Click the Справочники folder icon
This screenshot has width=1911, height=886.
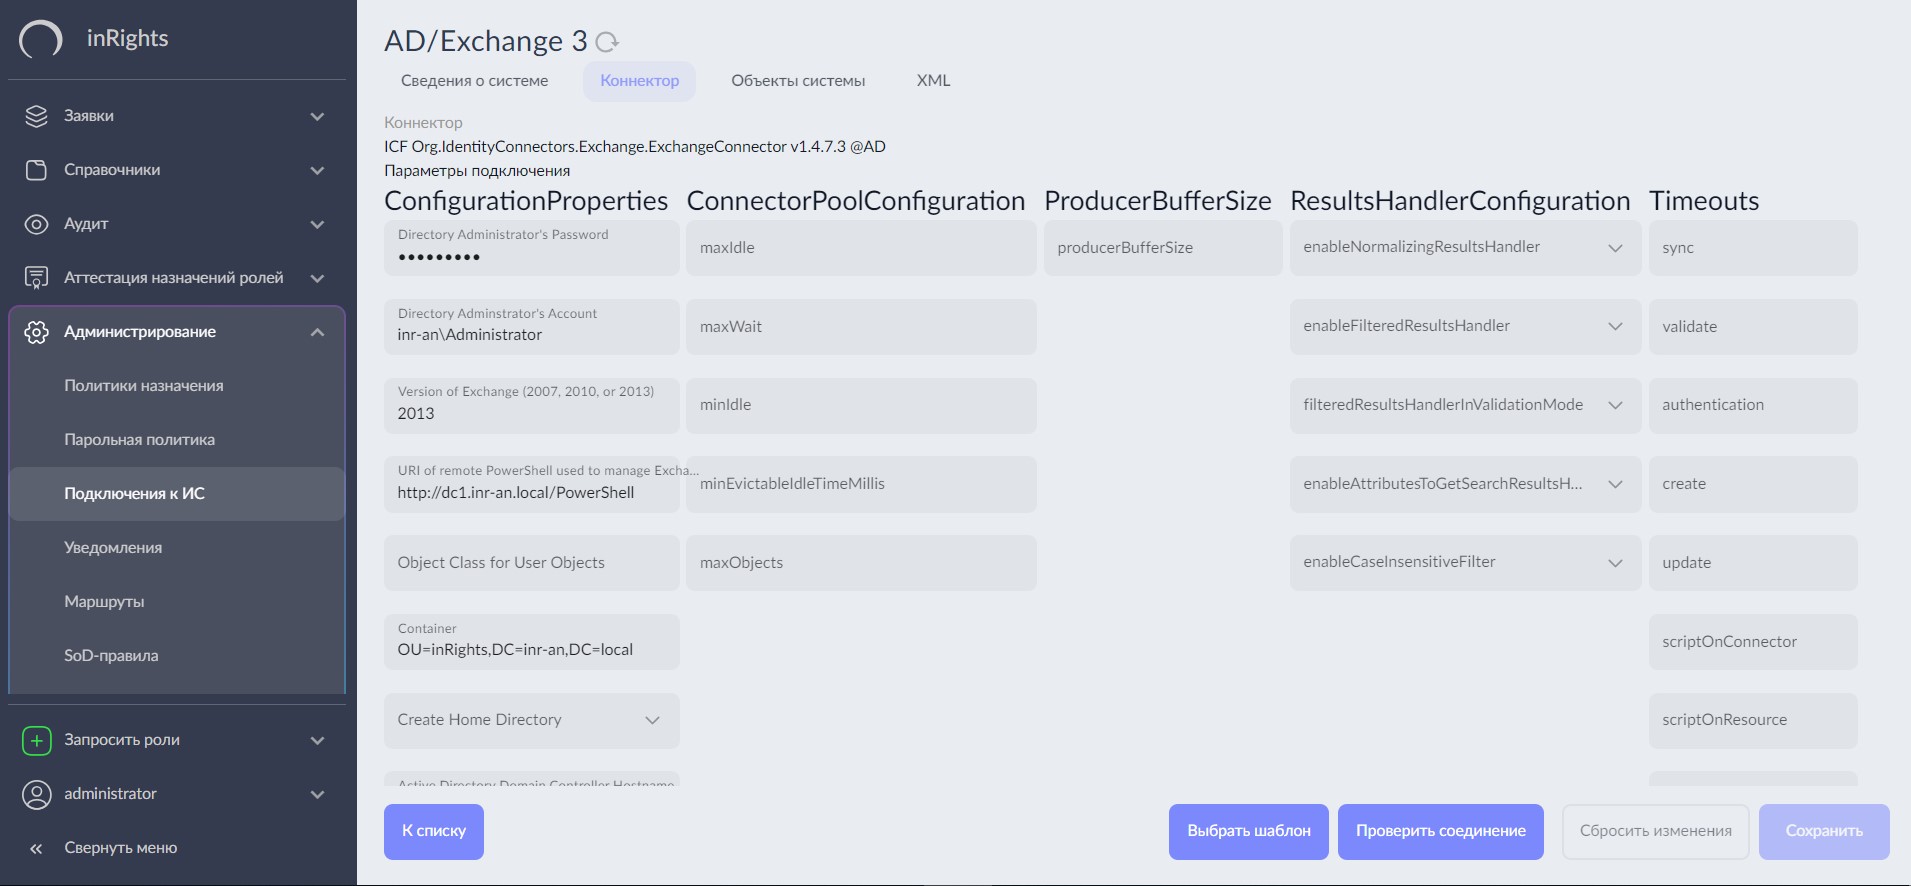(36, 170)
